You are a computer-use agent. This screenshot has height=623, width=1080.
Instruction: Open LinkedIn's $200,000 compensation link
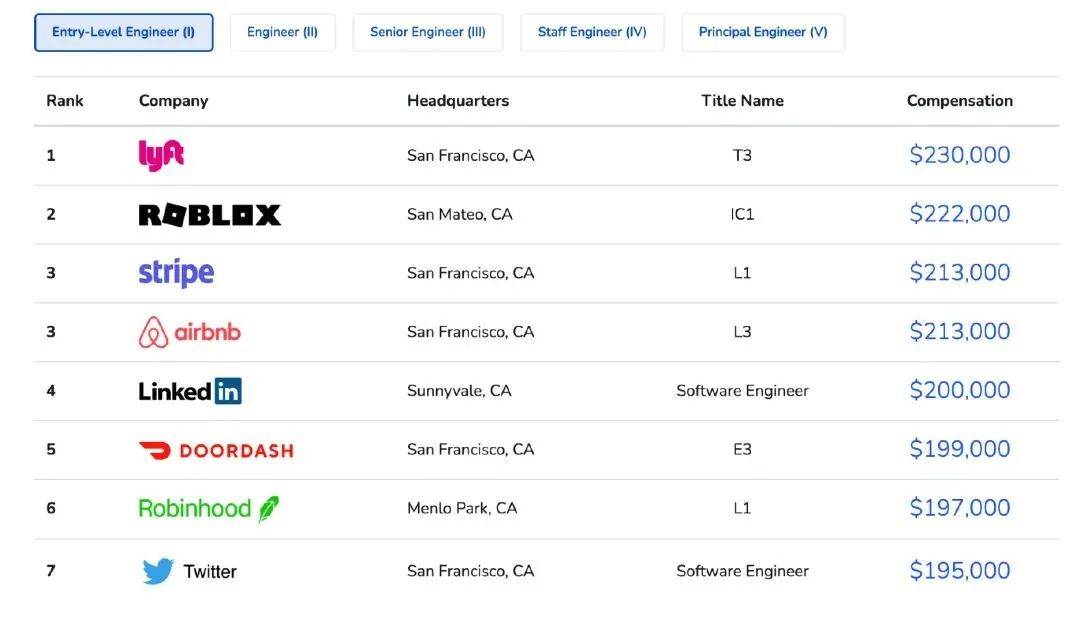(959, 391)
